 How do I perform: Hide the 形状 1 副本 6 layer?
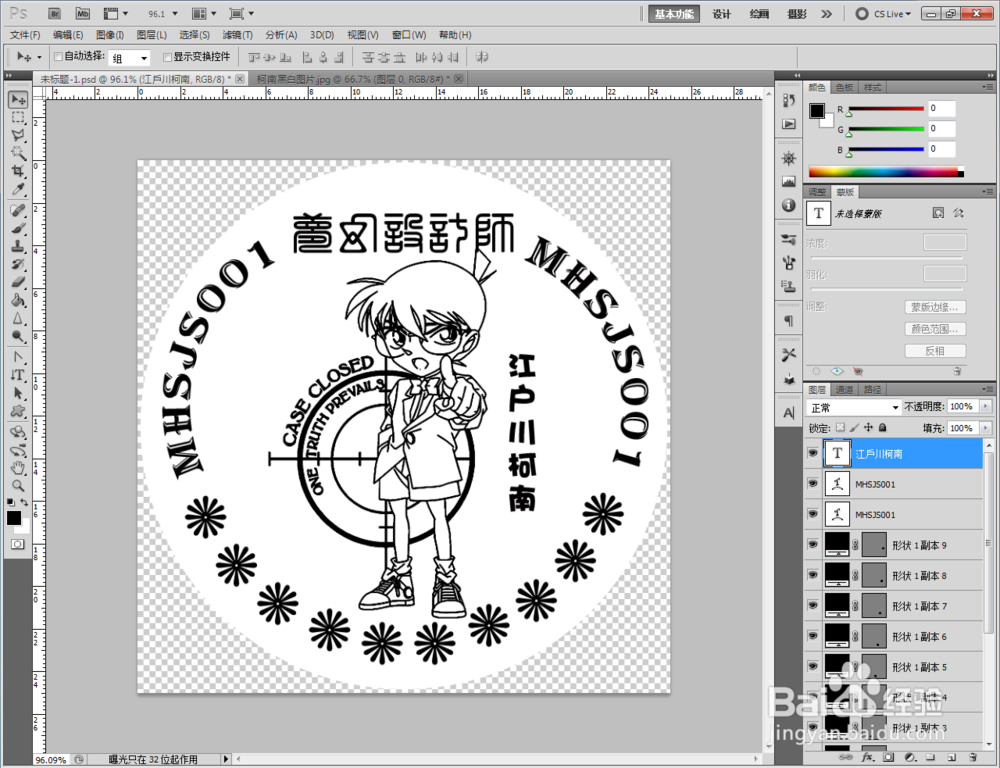812,636
